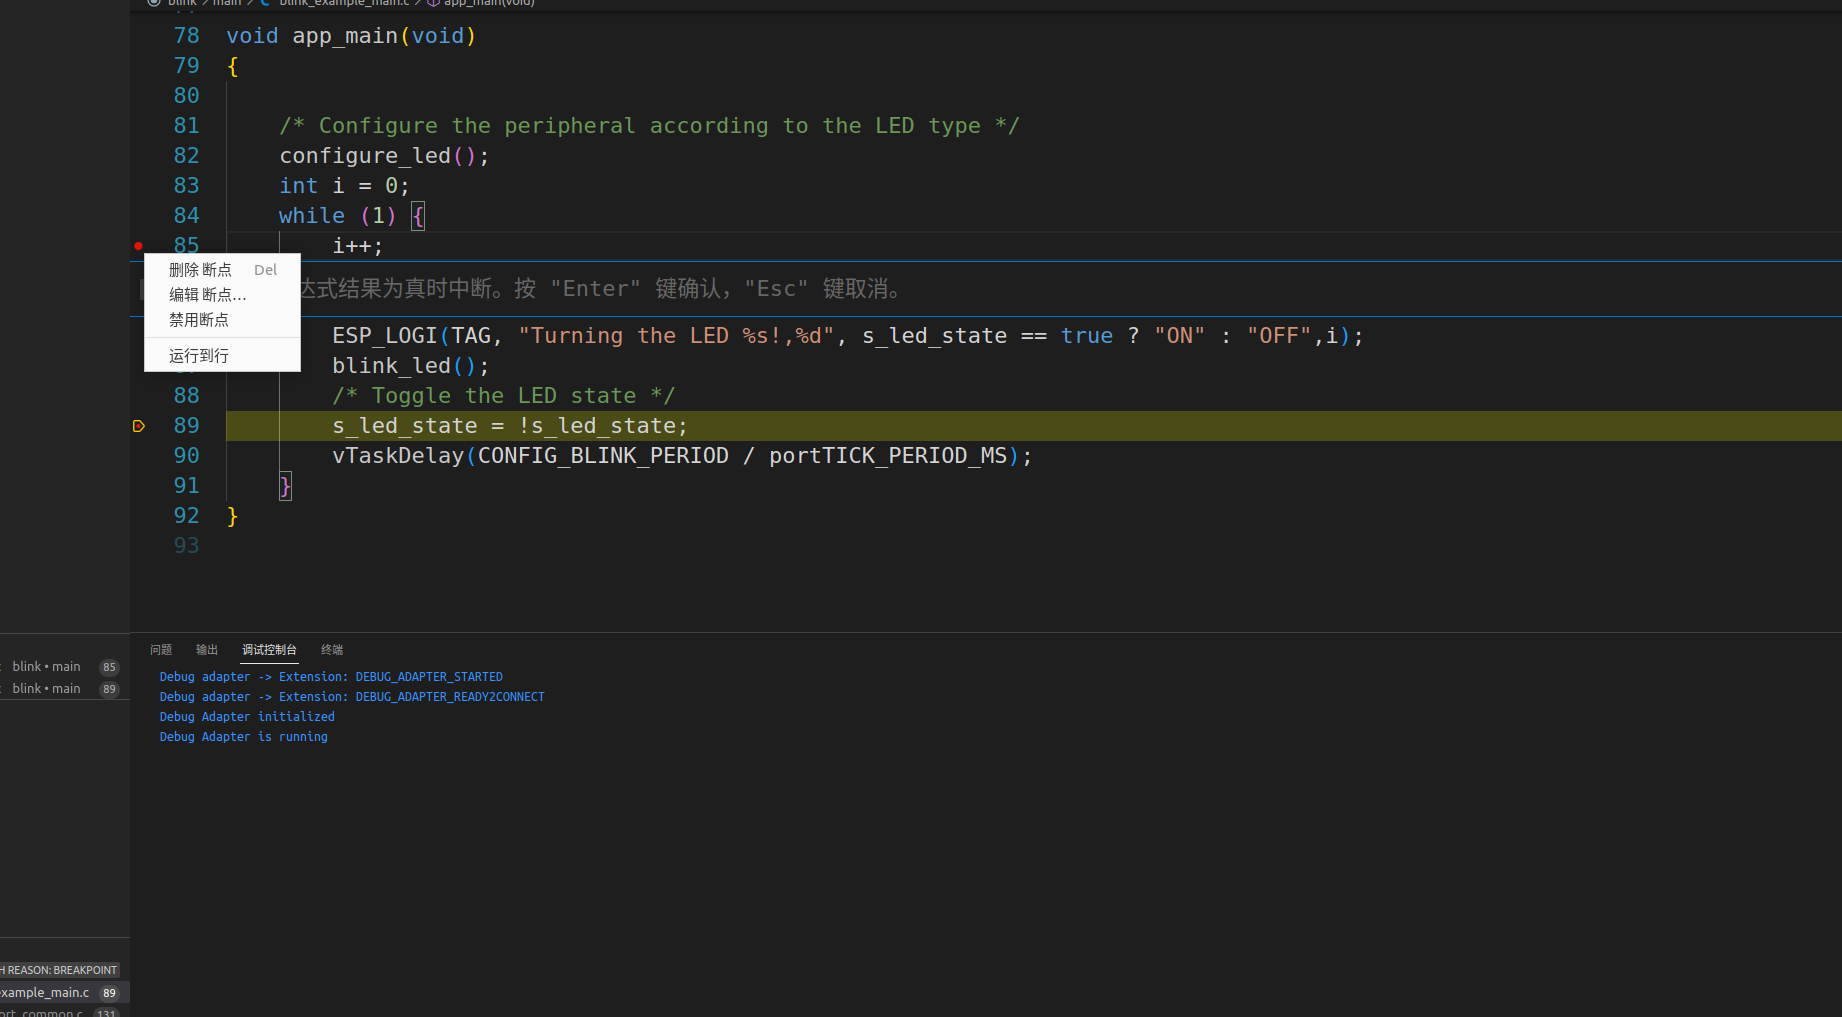This screenshot has width=1842, height=1017.
Task: Click the 'Debug Adapter is running' console line
Action: click(244, 737)
